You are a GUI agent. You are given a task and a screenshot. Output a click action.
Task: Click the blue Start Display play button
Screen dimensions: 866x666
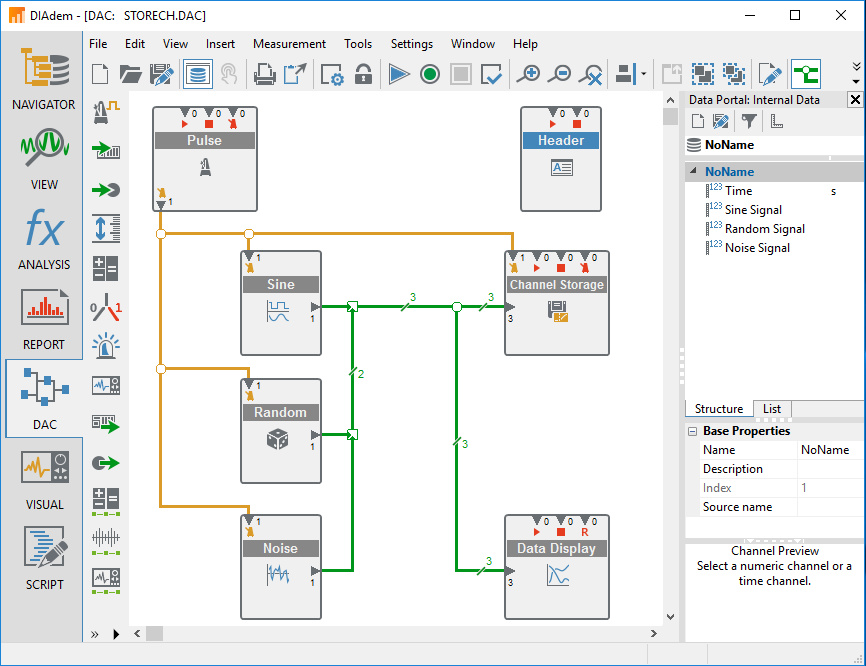pyautogui.click(x=399, y=74)
